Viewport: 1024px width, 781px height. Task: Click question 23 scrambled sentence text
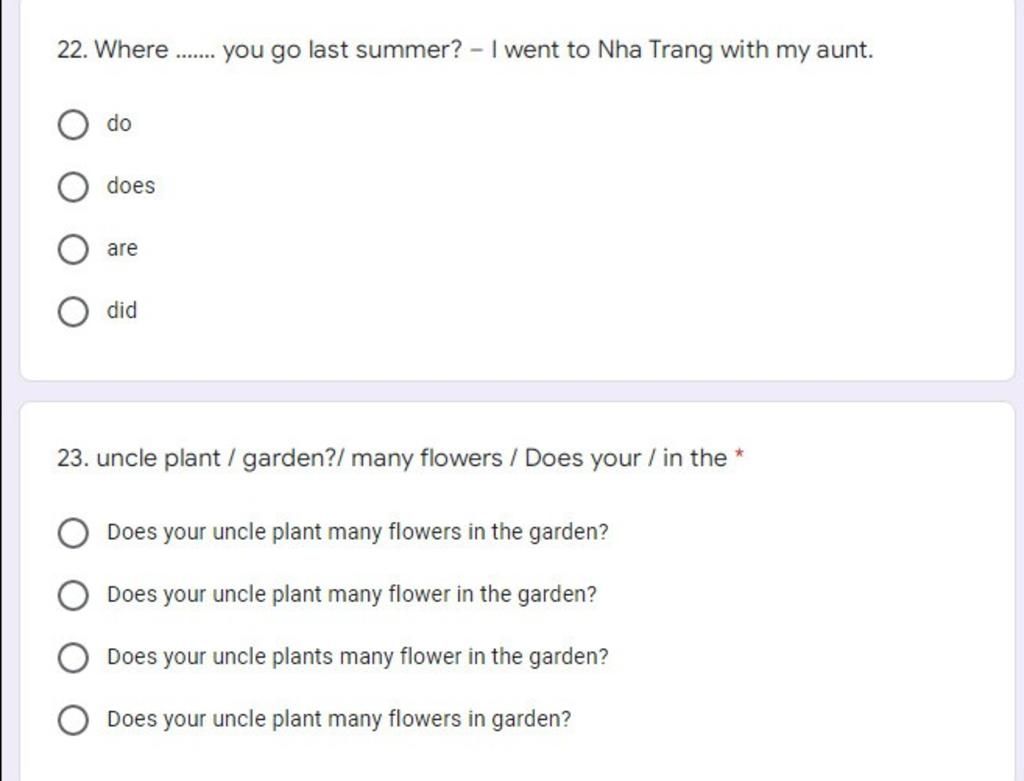[x=392, y=458]
